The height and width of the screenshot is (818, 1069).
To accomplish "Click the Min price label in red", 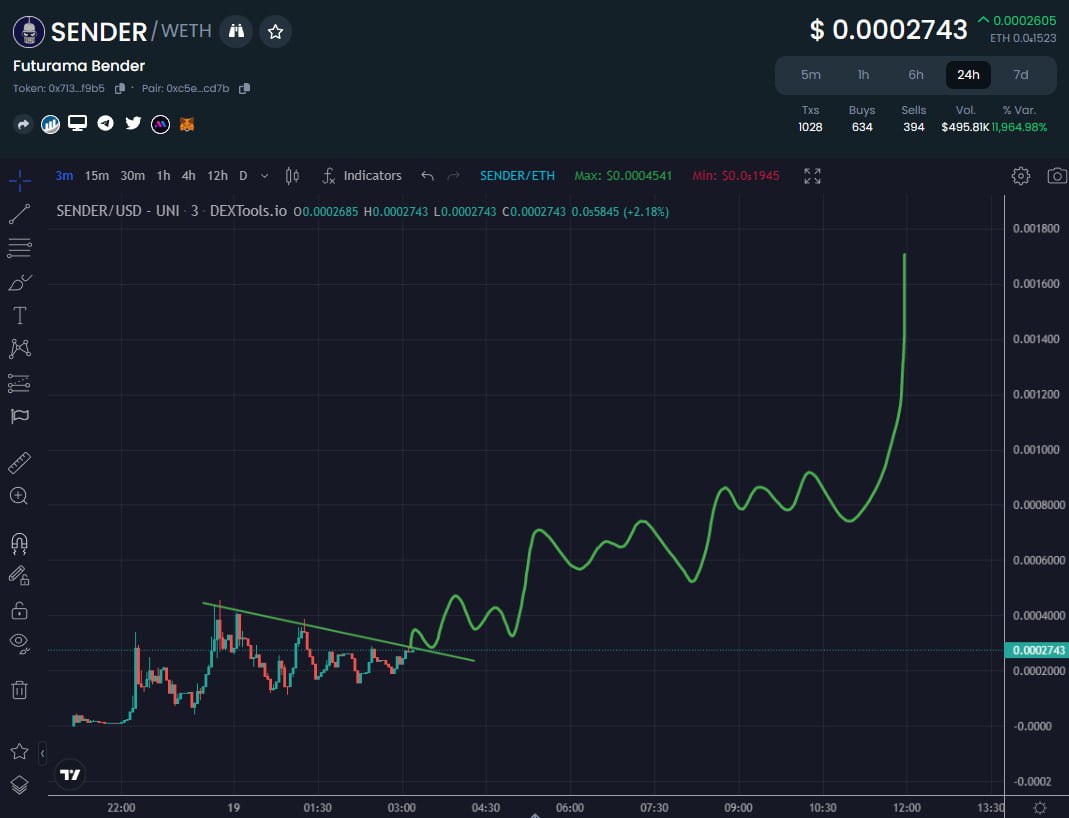I will pos(736,176).
